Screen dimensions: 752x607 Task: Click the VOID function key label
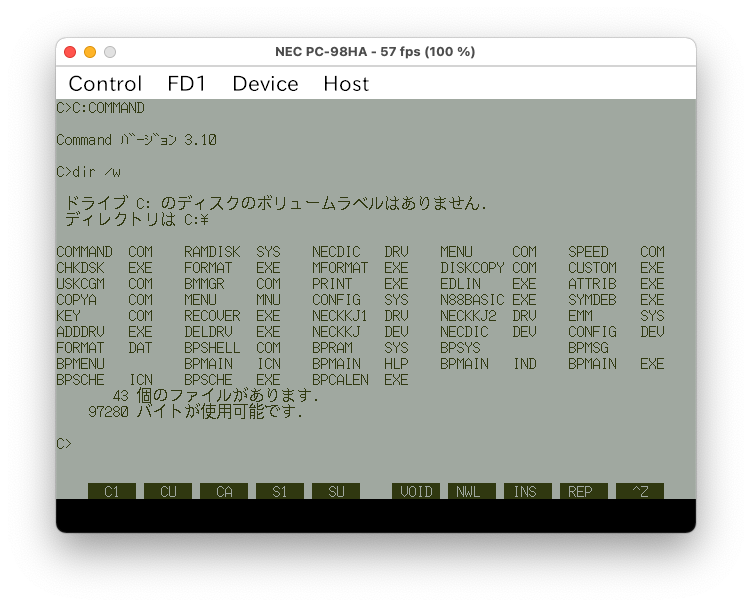[x=416, y=491]
